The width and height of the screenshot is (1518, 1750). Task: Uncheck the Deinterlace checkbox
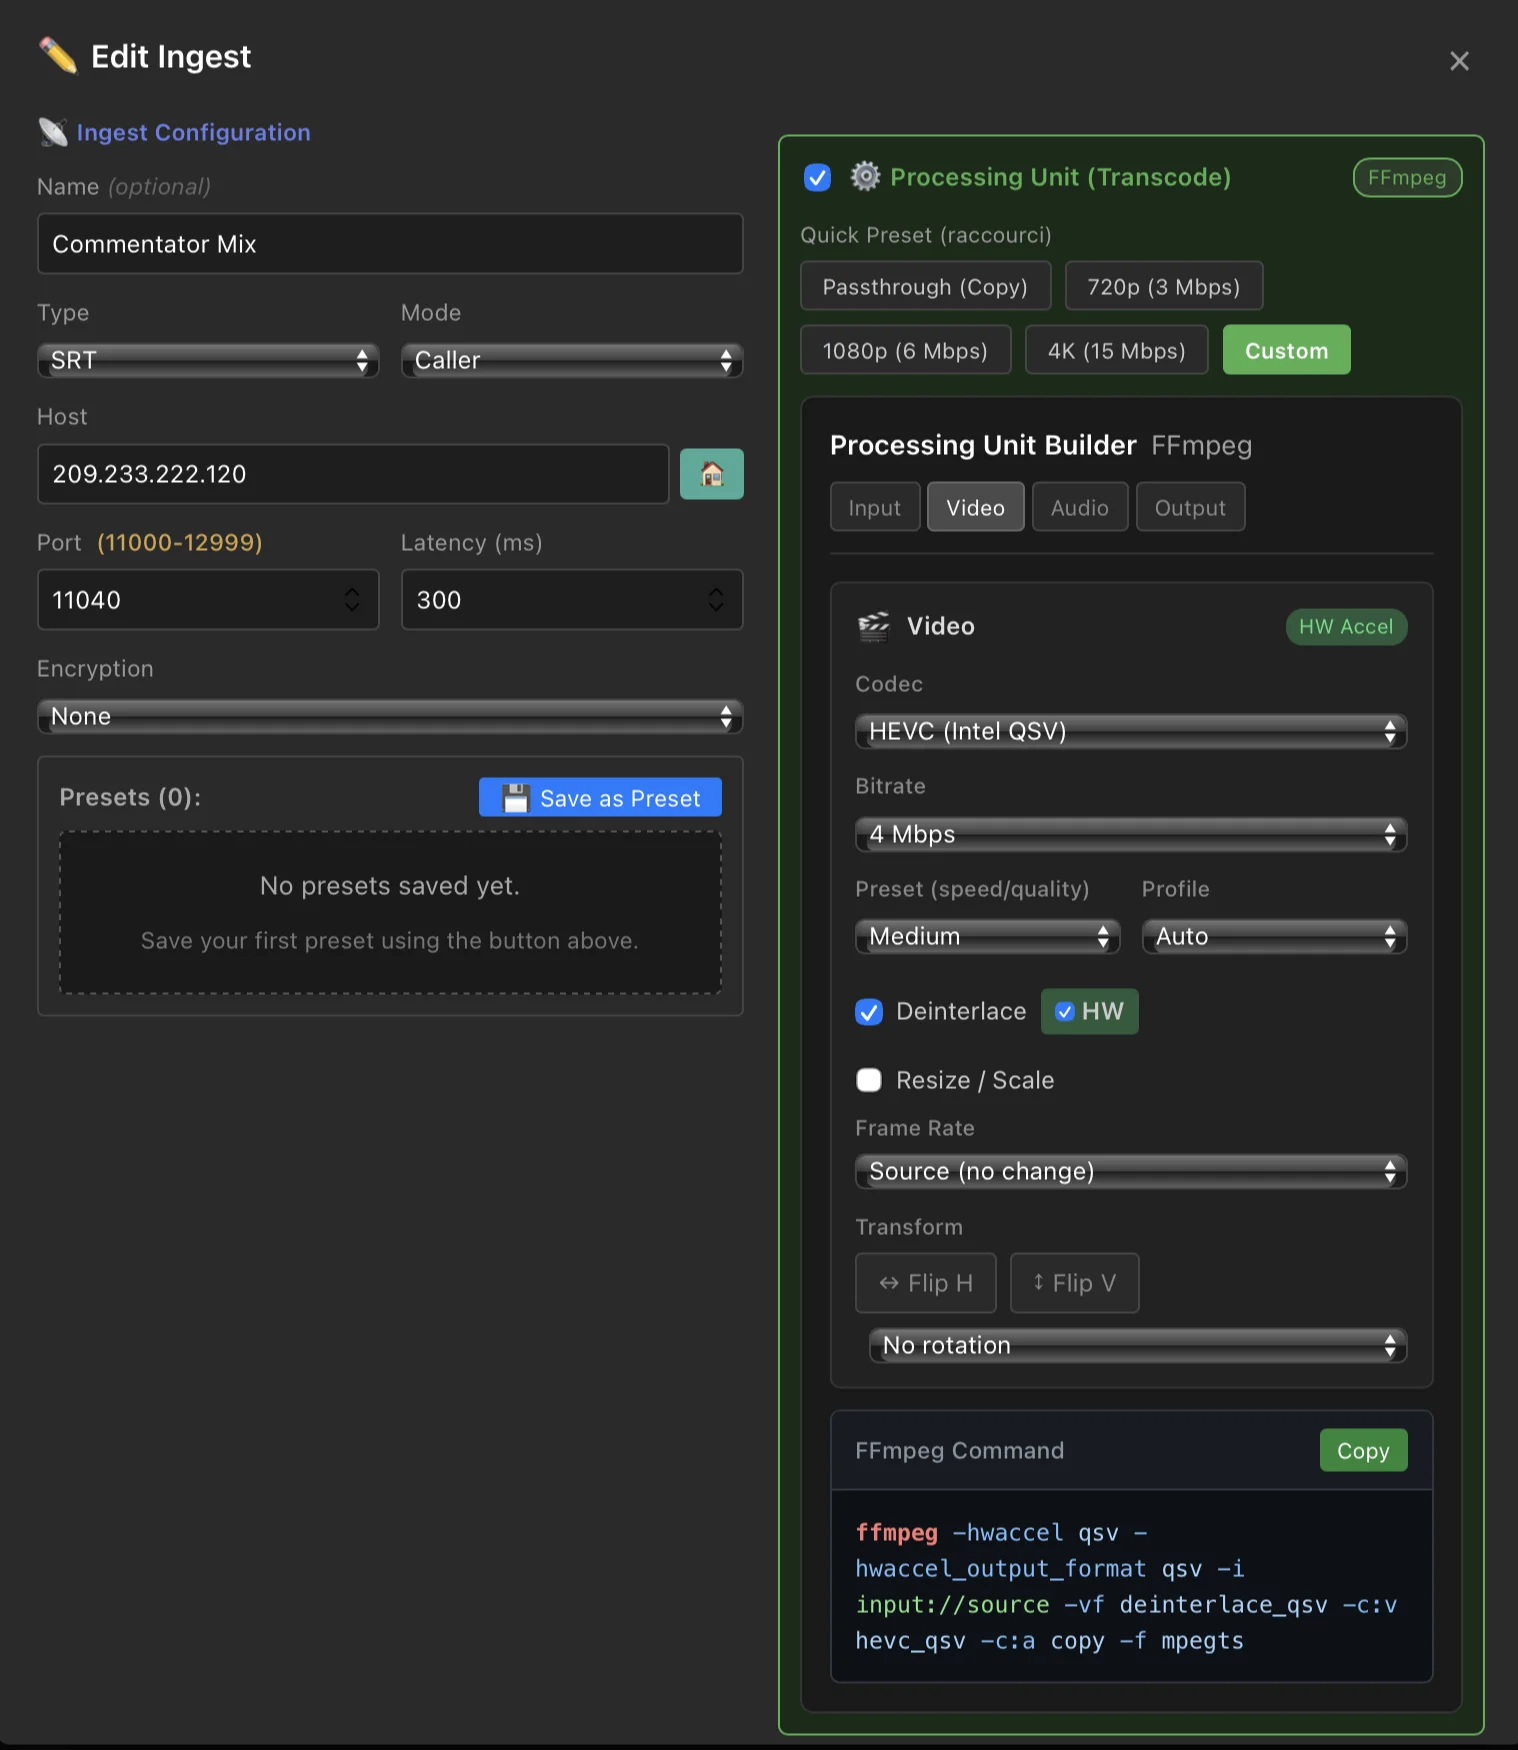click(869, 1012)
